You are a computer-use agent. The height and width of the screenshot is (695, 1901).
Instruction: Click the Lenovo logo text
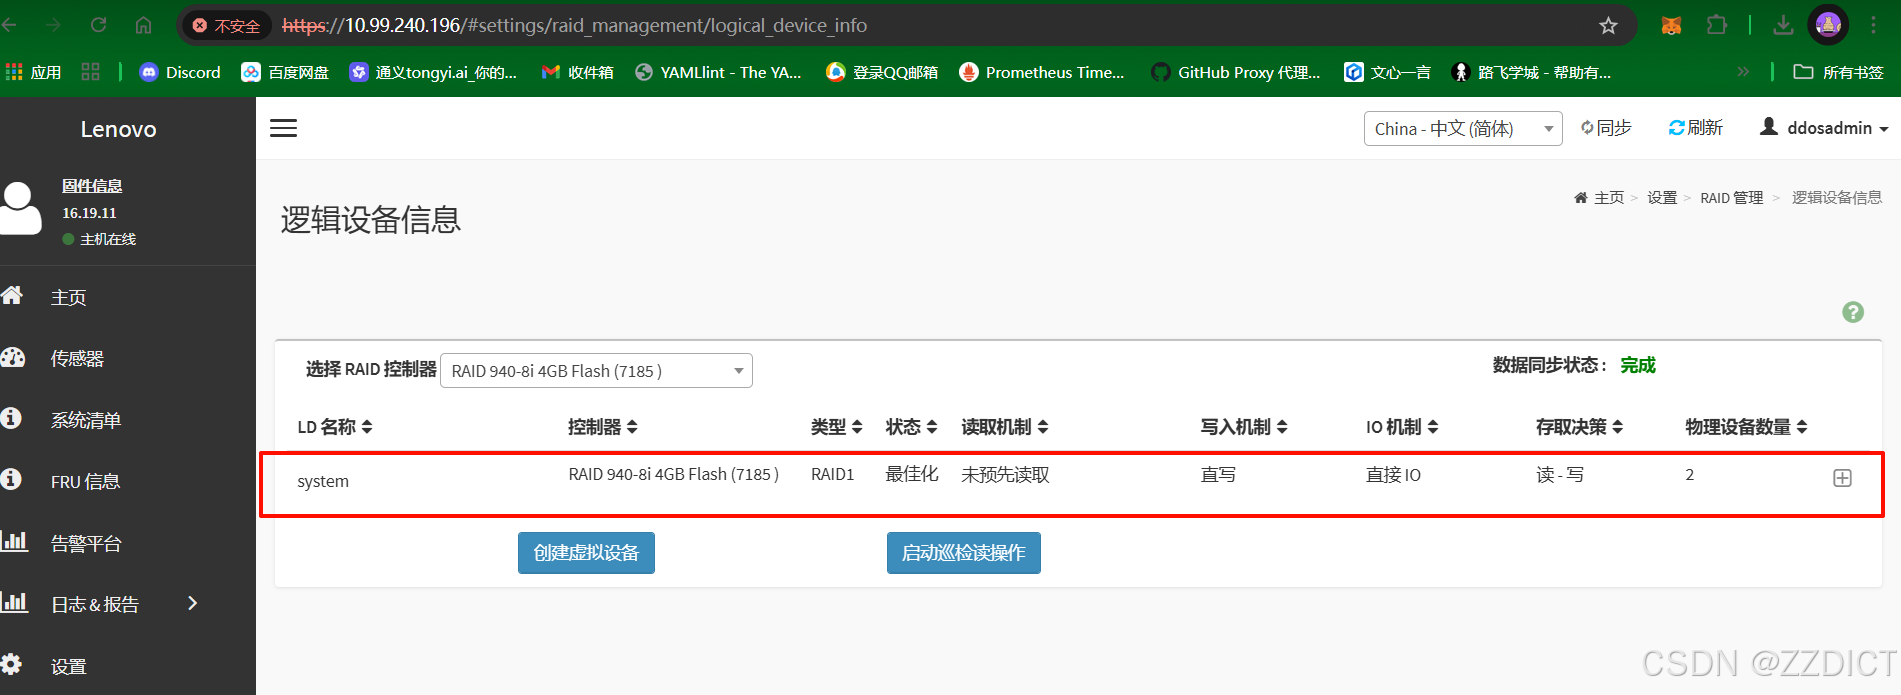[119, 129]
